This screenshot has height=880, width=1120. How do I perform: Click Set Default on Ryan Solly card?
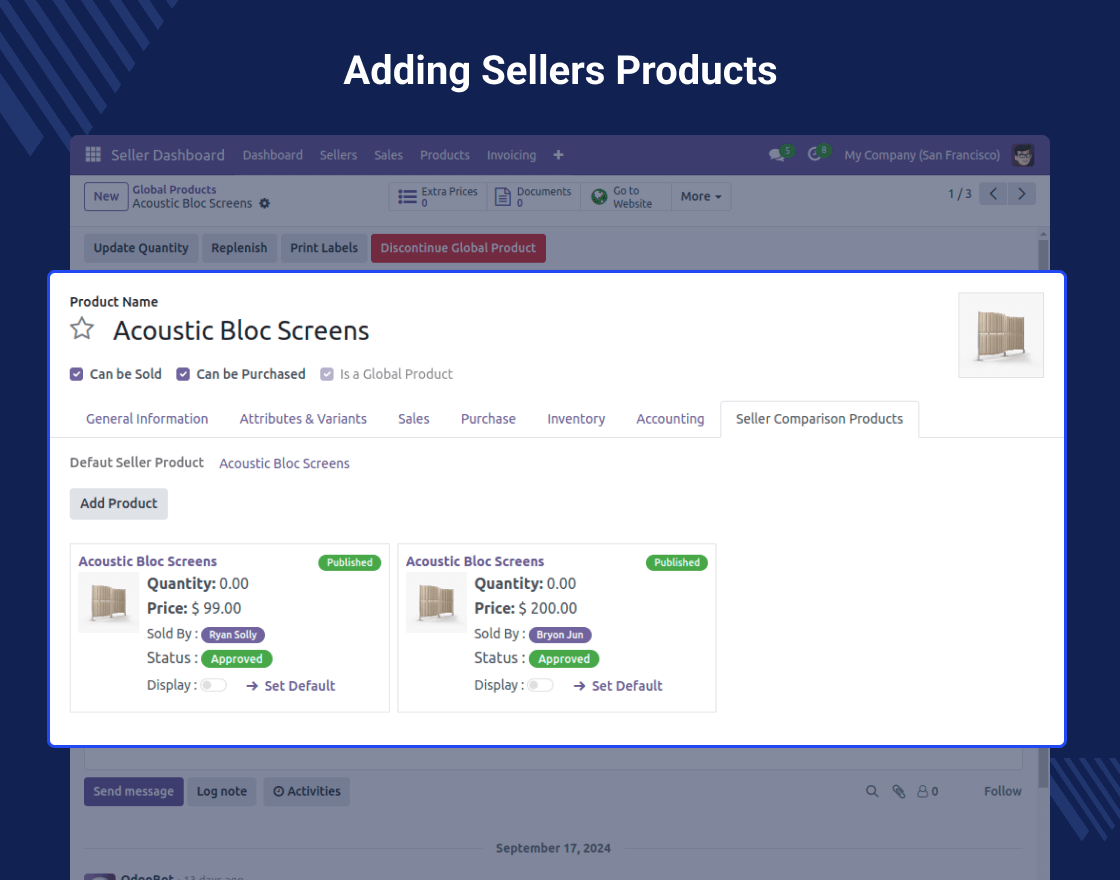(291, 686)
